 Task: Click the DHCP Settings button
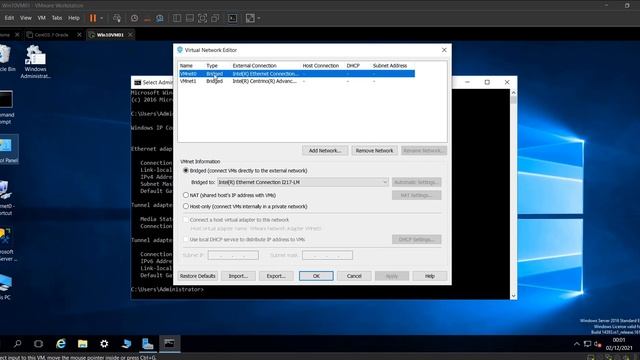coord(416,239)
